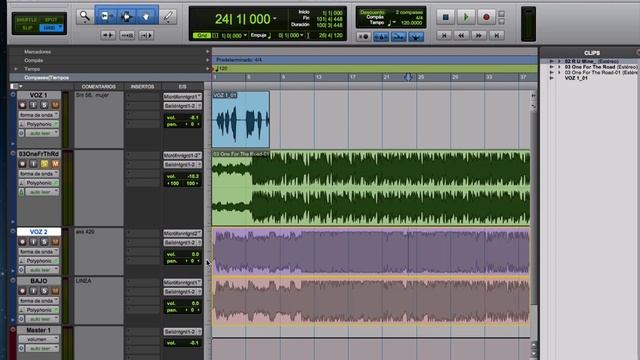Open VOZ 2 track view forma de onda dropdown
The width and height of the screenshot is (640, 360).
(39, 251)
